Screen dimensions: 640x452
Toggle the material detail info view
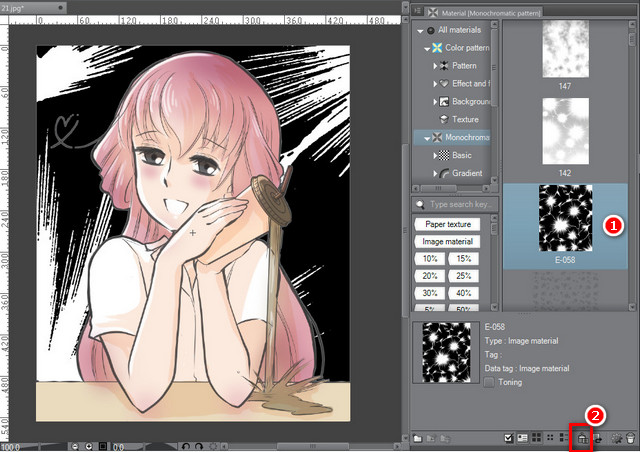[x=522, y=438]
